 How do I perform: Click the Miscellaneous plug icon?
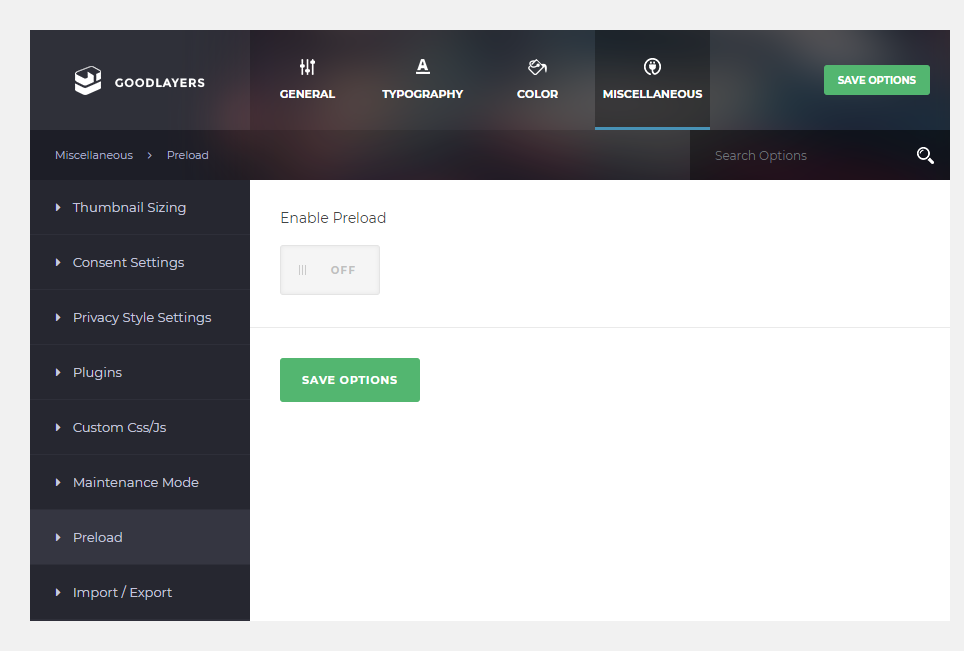click(652, 66)
